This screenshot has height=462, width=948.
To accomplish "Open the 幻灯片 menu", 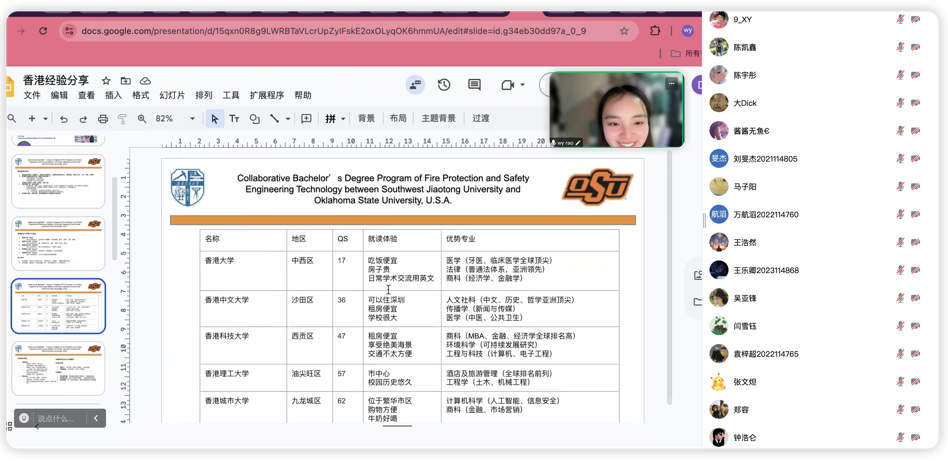I will click(172, 96).
